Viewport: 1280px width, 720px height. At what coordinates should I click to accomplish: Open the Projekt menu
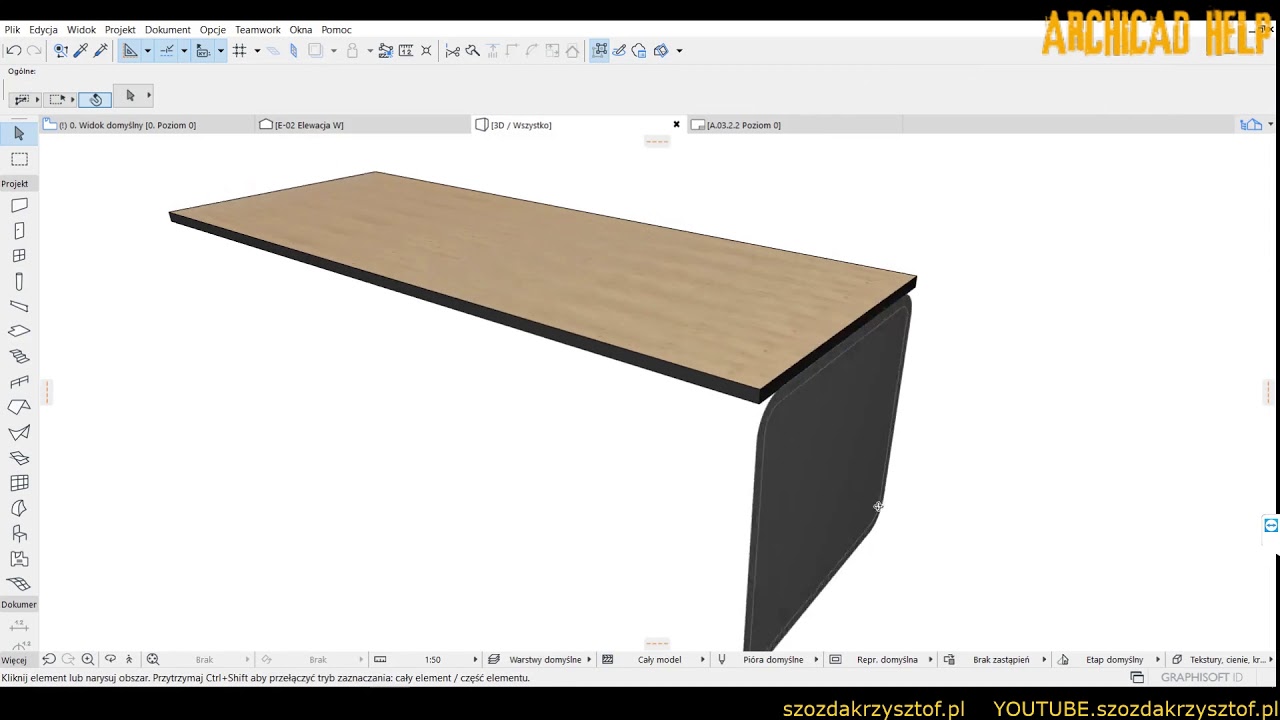tap(120, 30)
